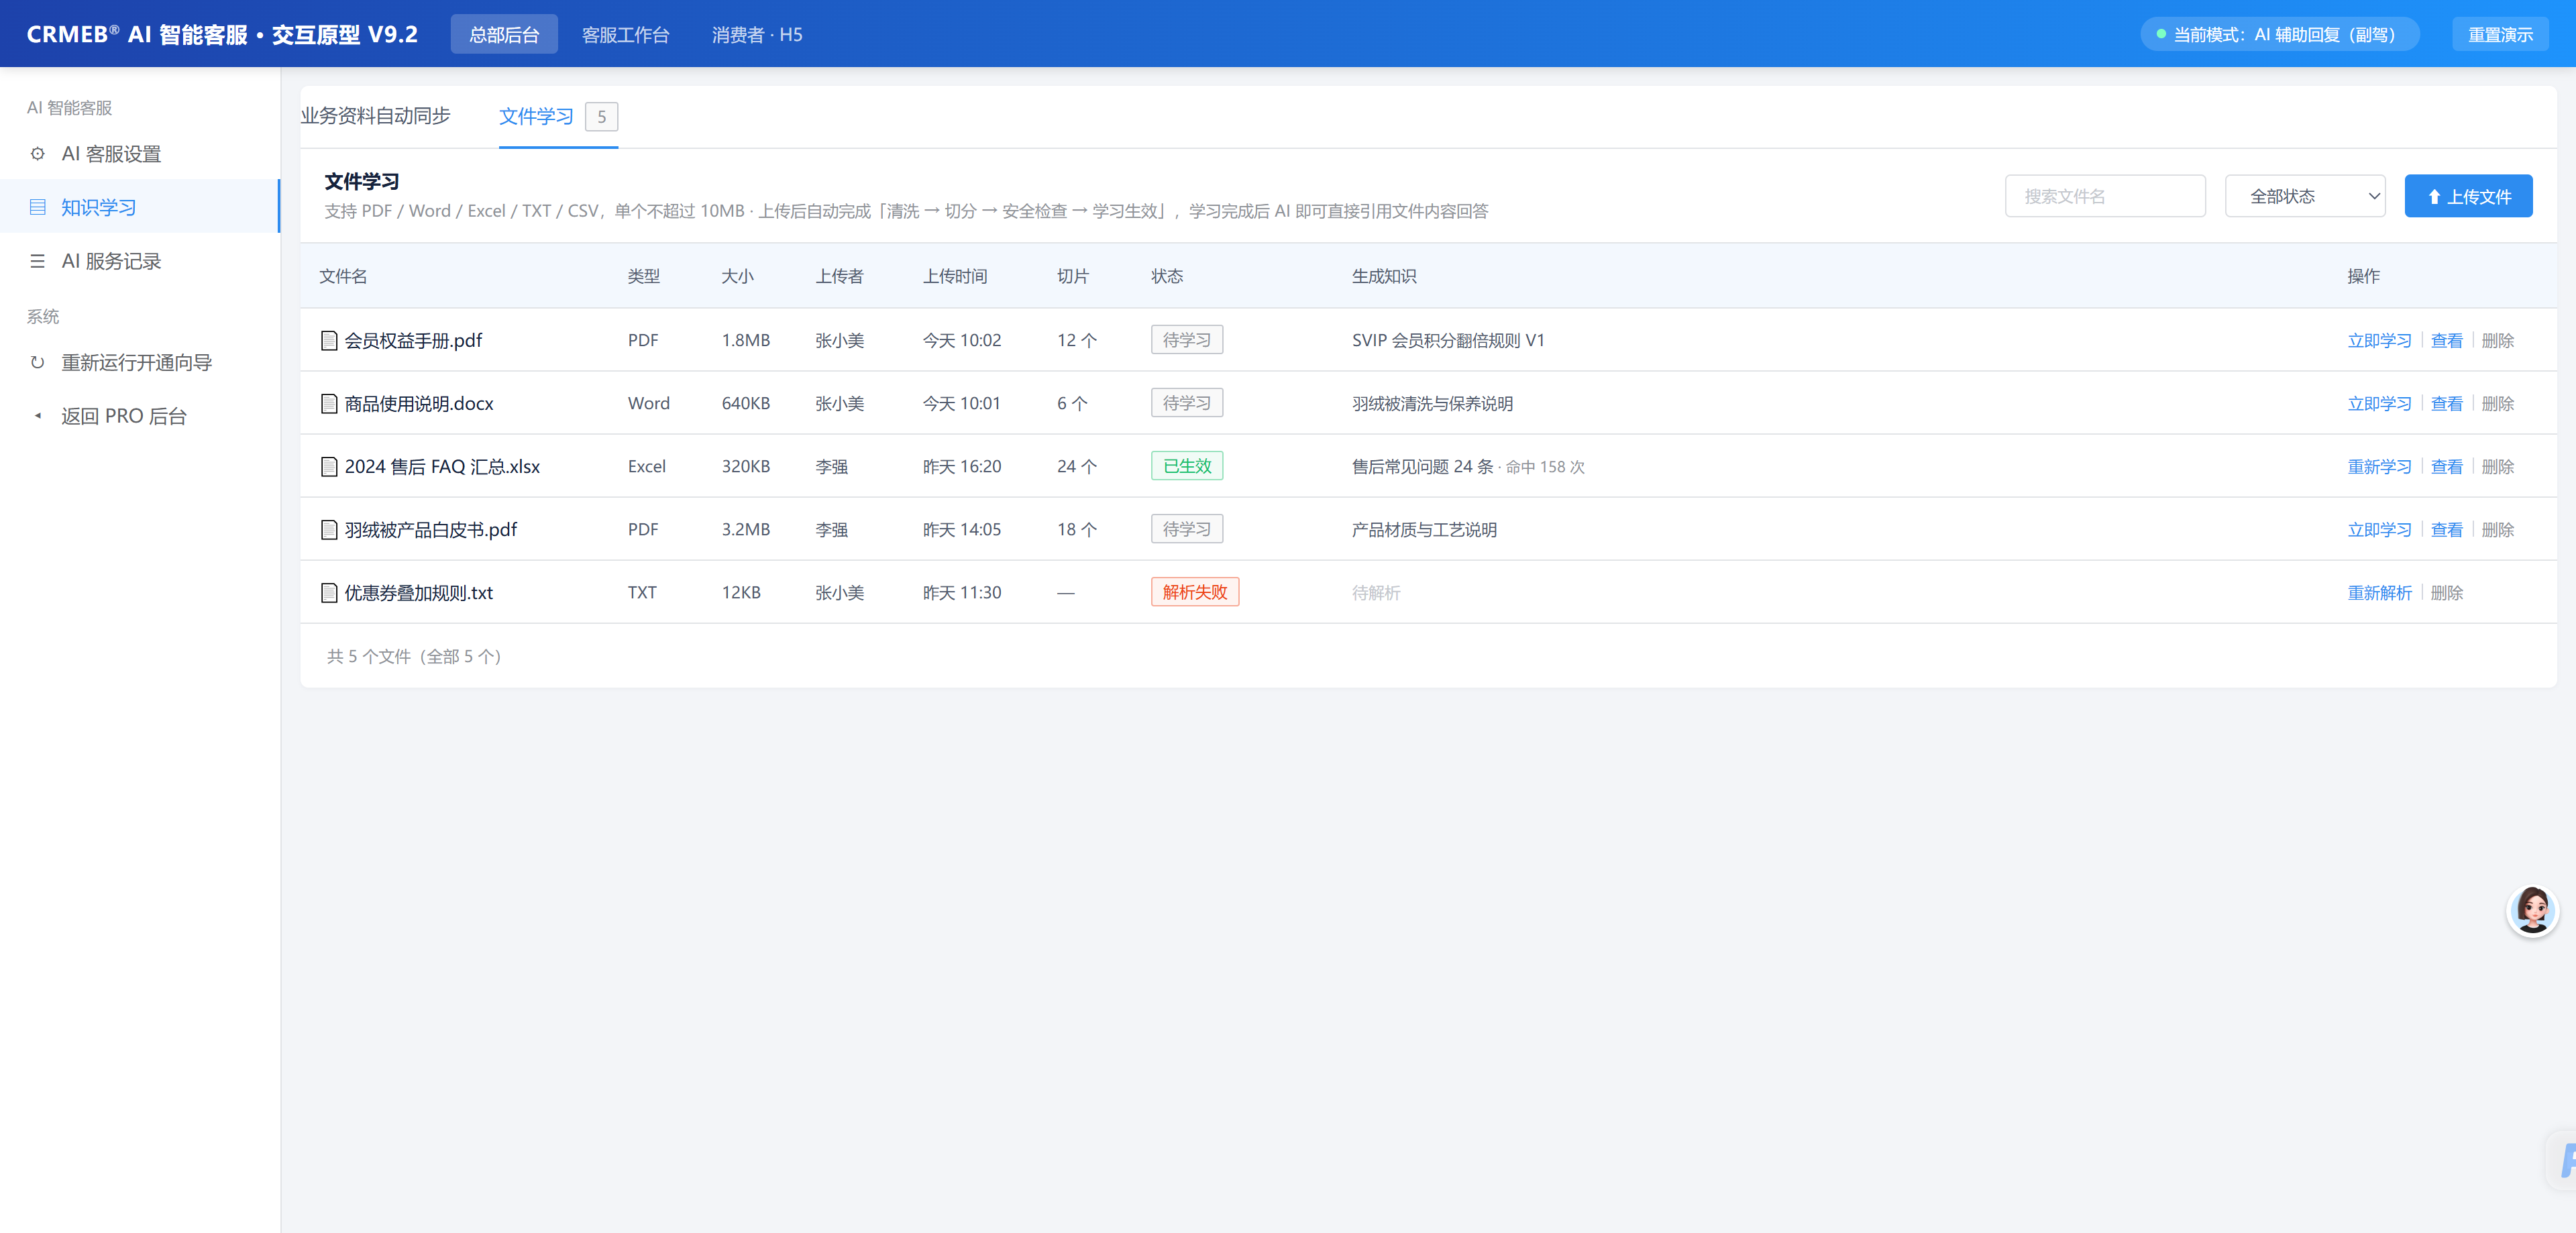The width and height of the screenshot is (2576, 1233).
Task: Click the 当前模式 AI 辅助回复 indicator
Action: tap(2279, 34)
